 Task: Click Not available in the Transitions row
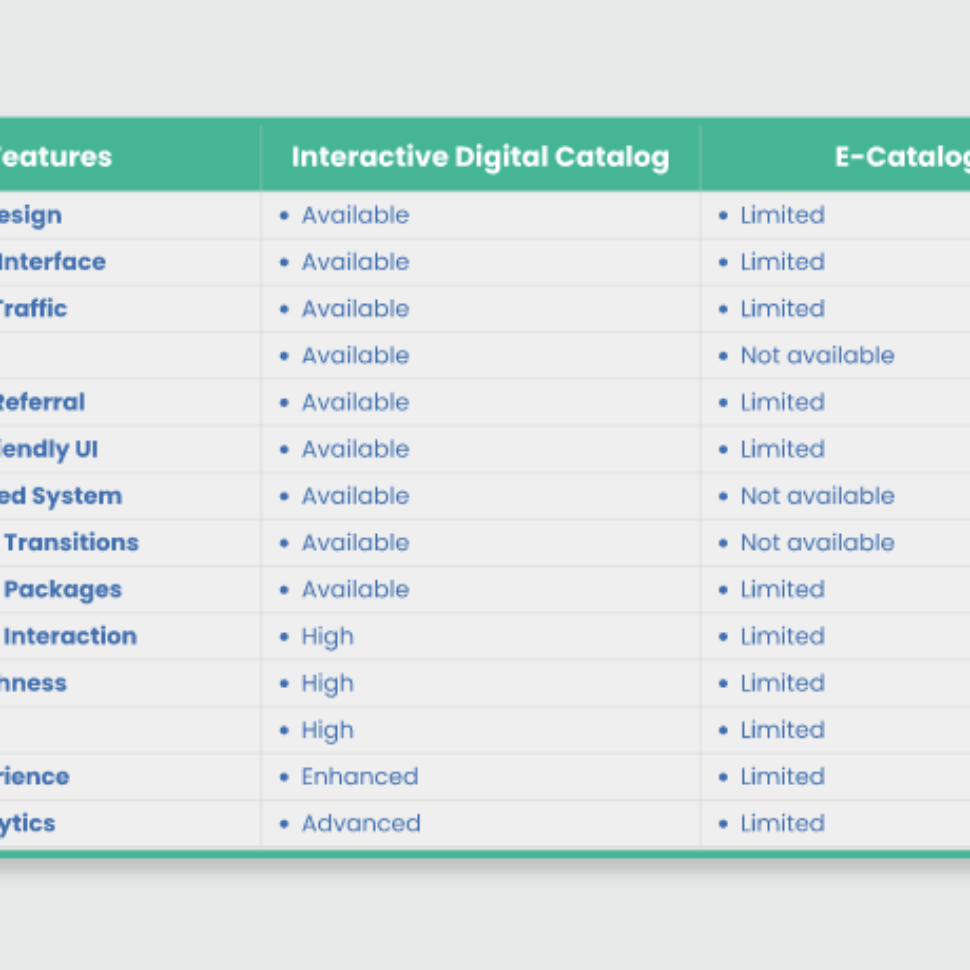pos(817,543)
